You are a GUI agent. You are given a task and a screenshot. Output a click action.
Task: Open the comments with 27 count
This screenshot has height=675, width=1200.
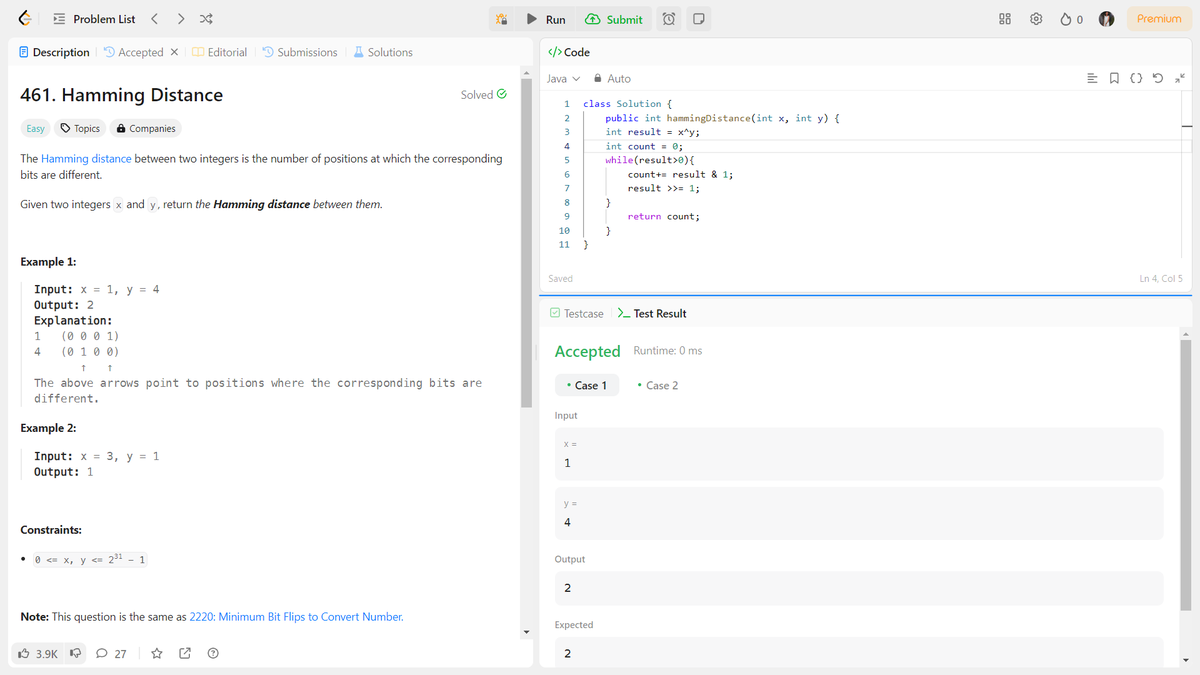pyautogui.click(x=111, y=654)
